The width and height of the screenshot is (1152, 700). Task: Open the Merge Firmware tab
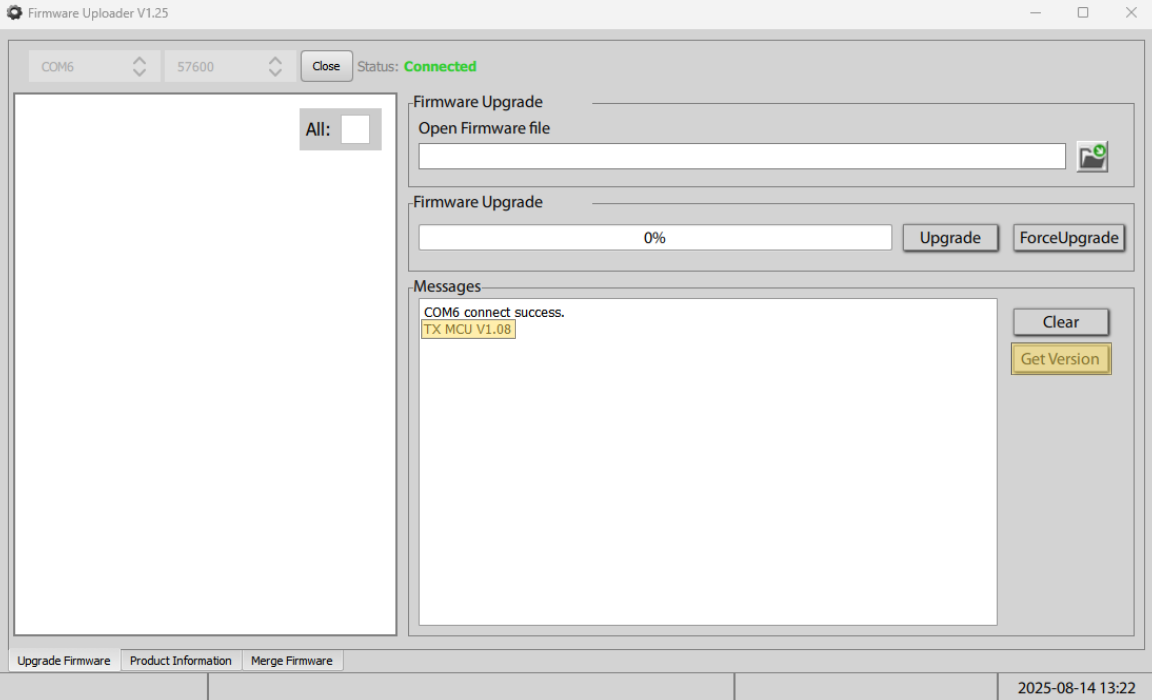tap(292, 660)
